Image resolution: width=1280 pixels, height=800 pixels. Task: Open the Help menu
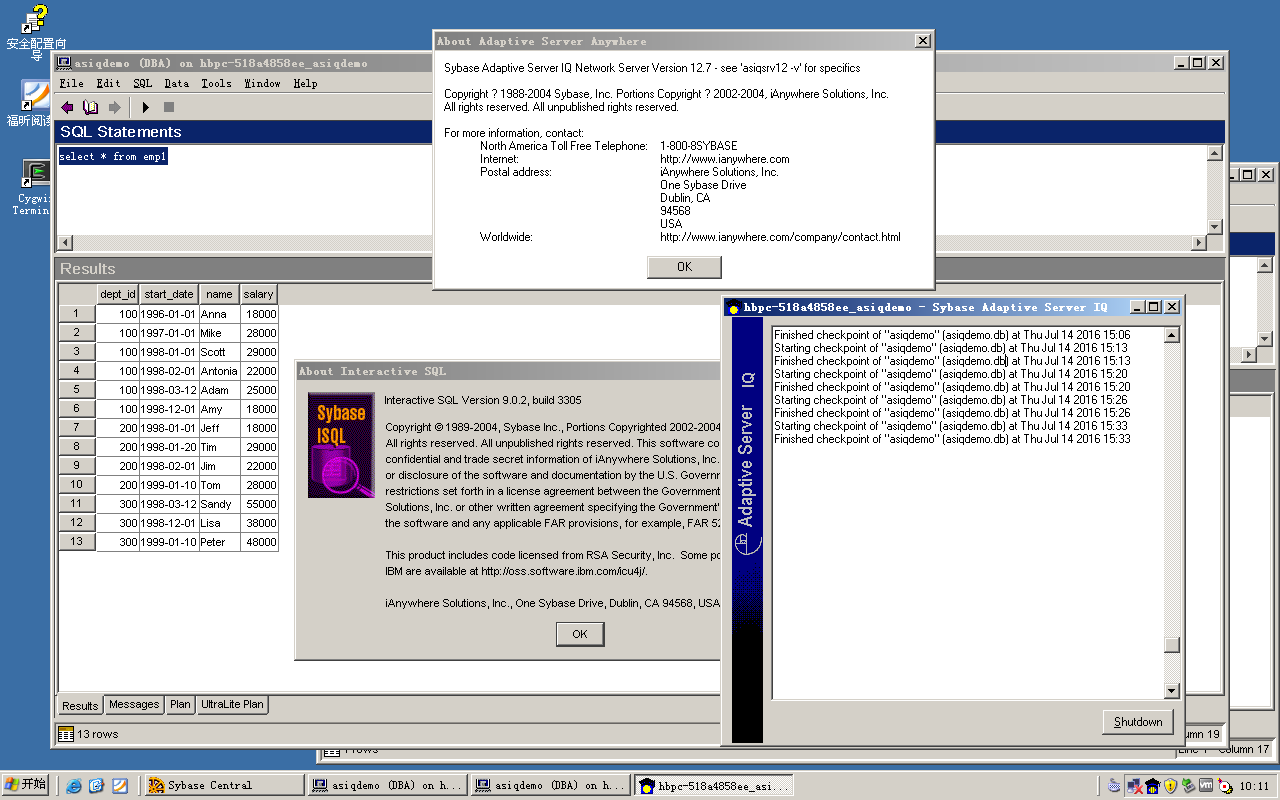[x=305, y=84]
